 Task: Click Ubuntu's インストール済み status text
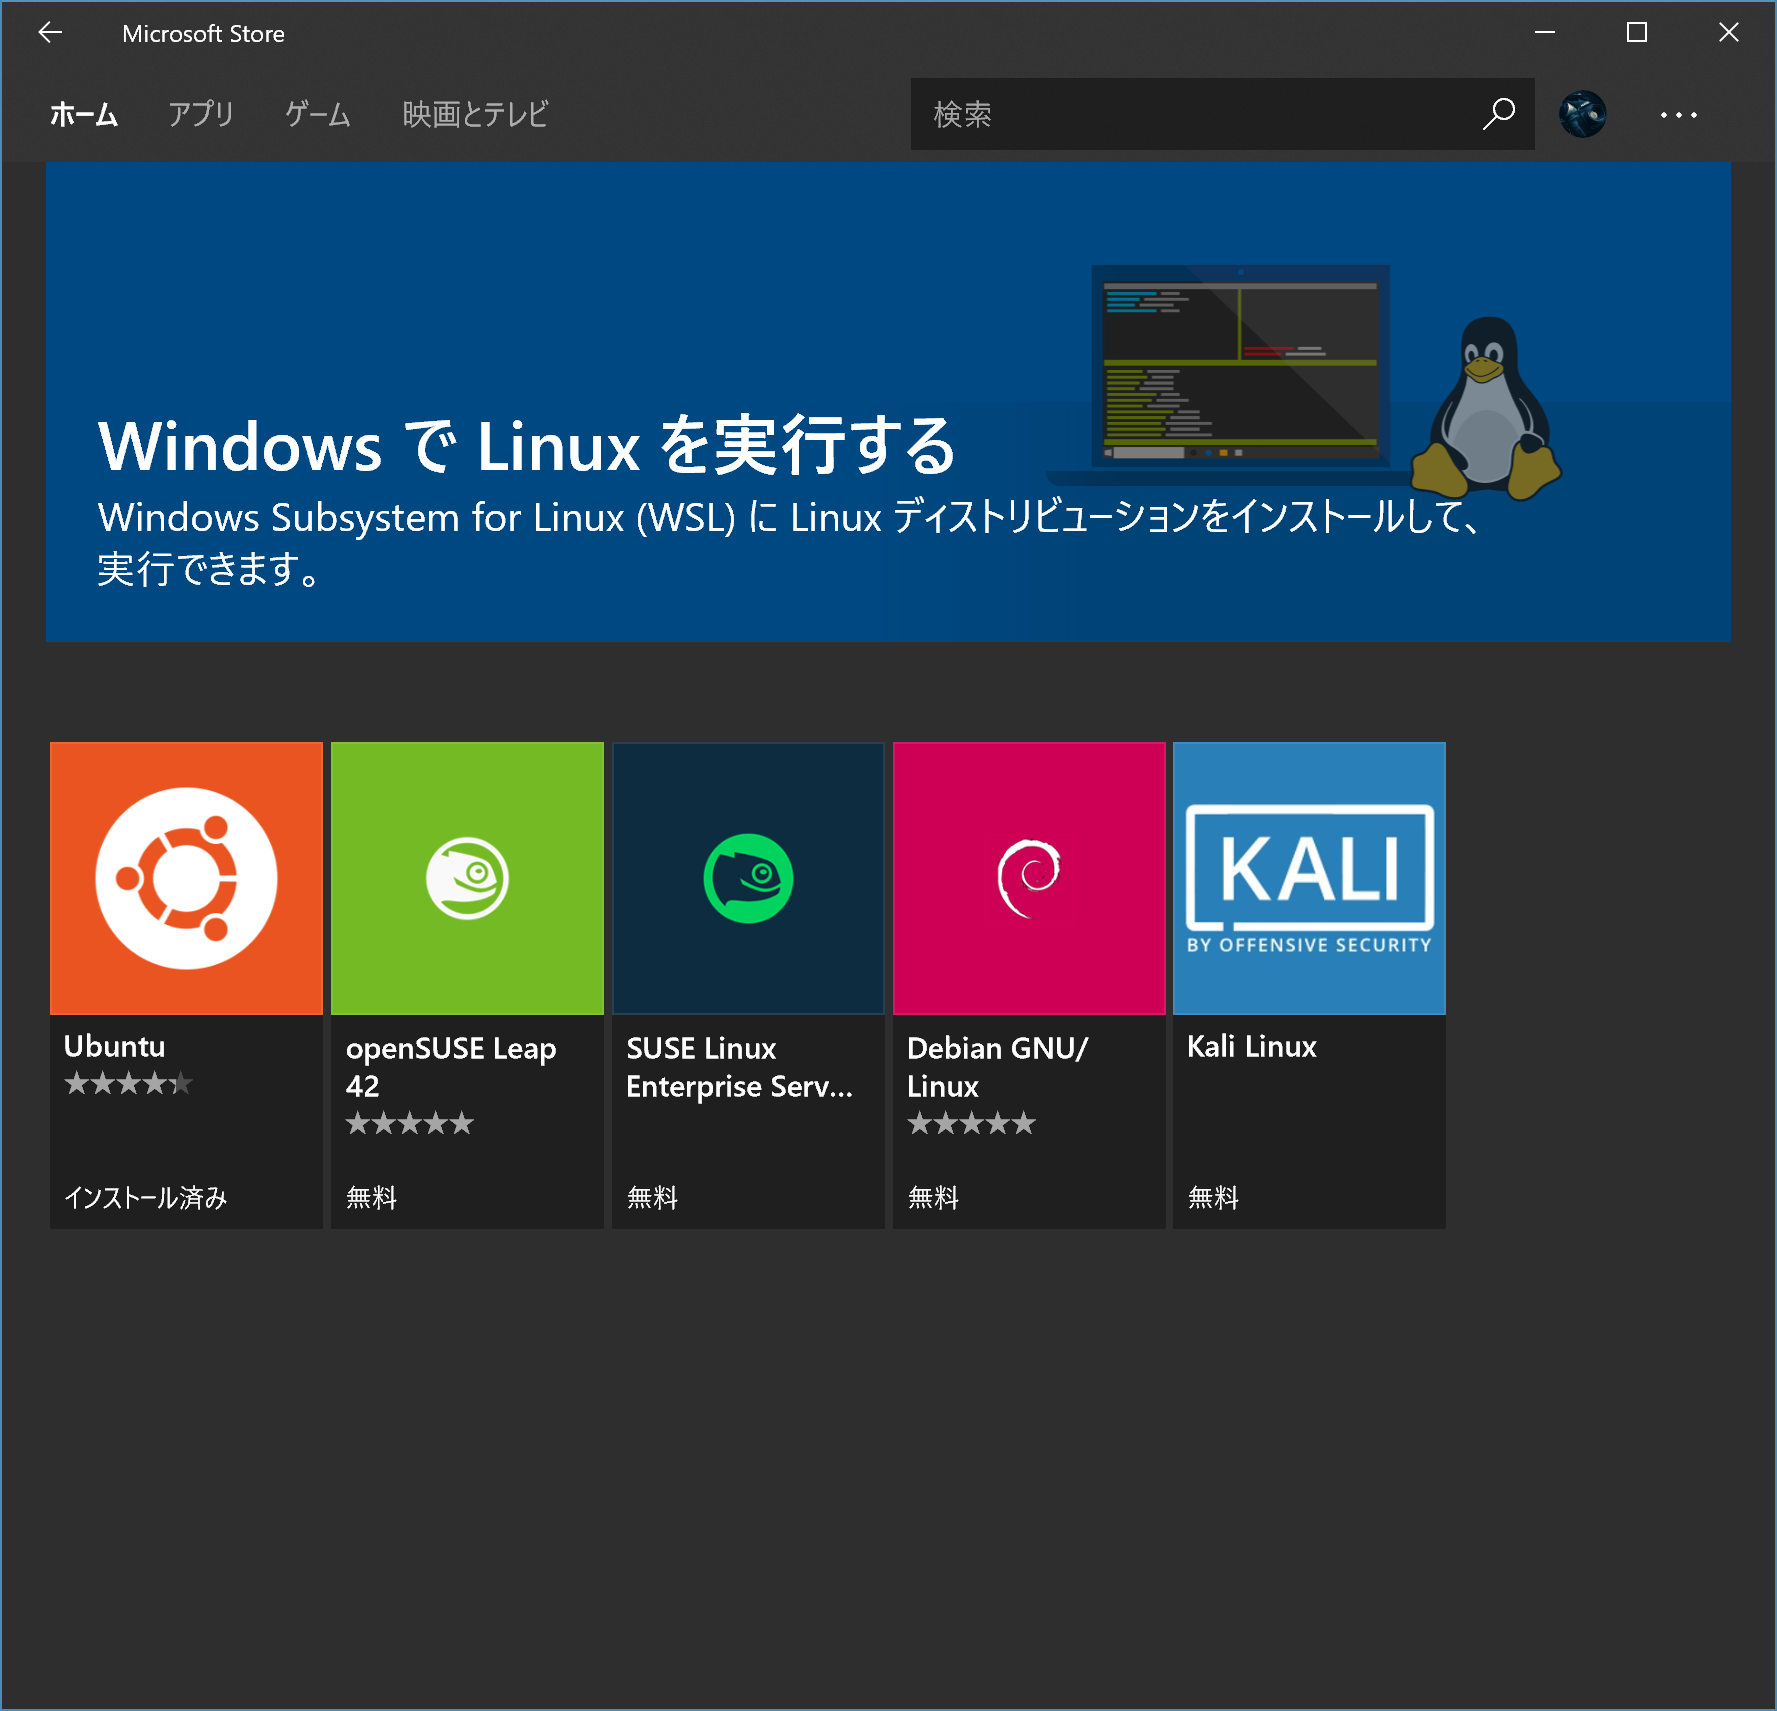click(x=146, y=1198)
